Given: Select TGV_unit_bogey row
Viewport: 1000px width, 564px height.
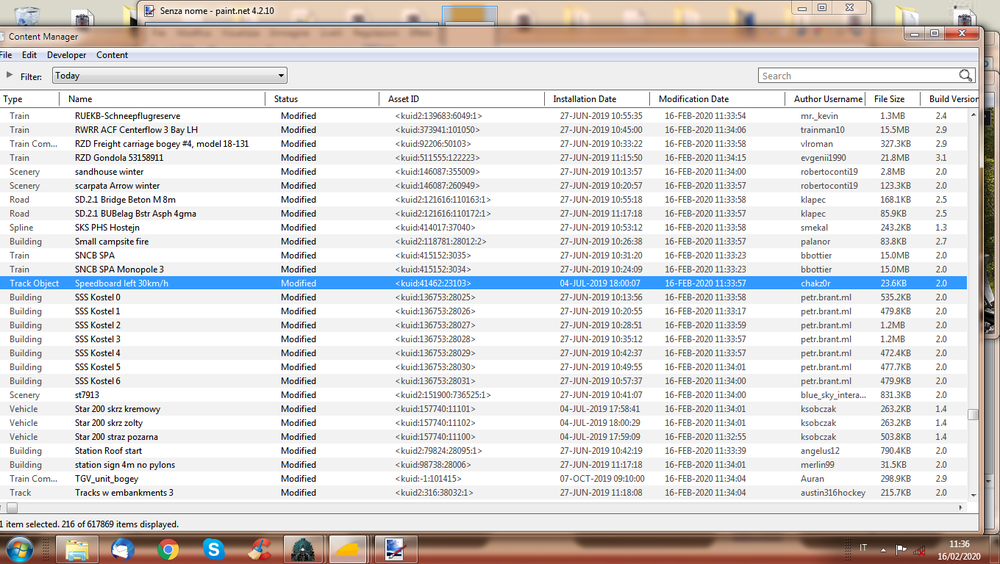Looking at the screenshot, I should [x=483, y=479].
